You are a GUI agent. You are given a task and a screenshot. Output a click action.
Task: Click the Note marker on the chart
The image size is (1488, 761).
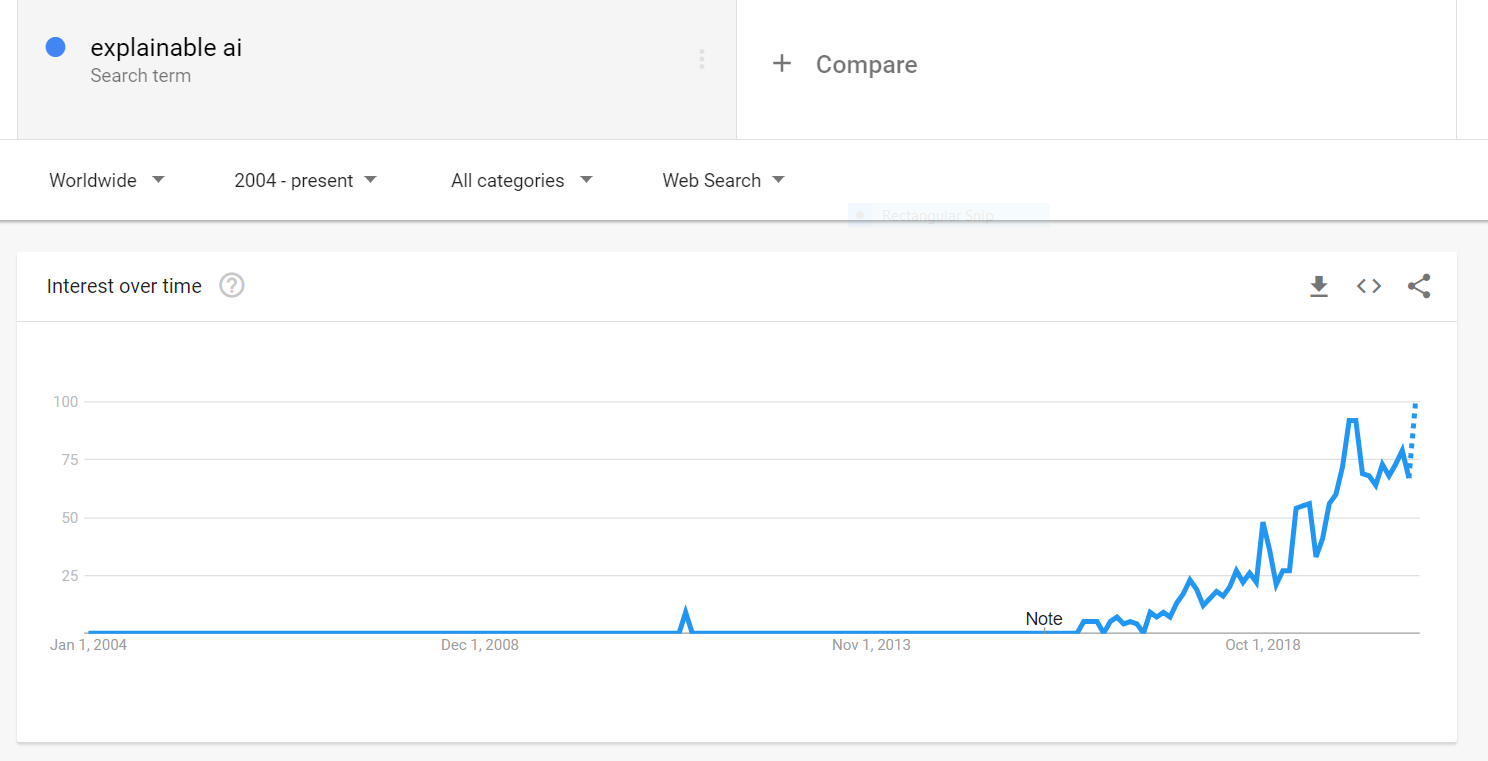1044,619
